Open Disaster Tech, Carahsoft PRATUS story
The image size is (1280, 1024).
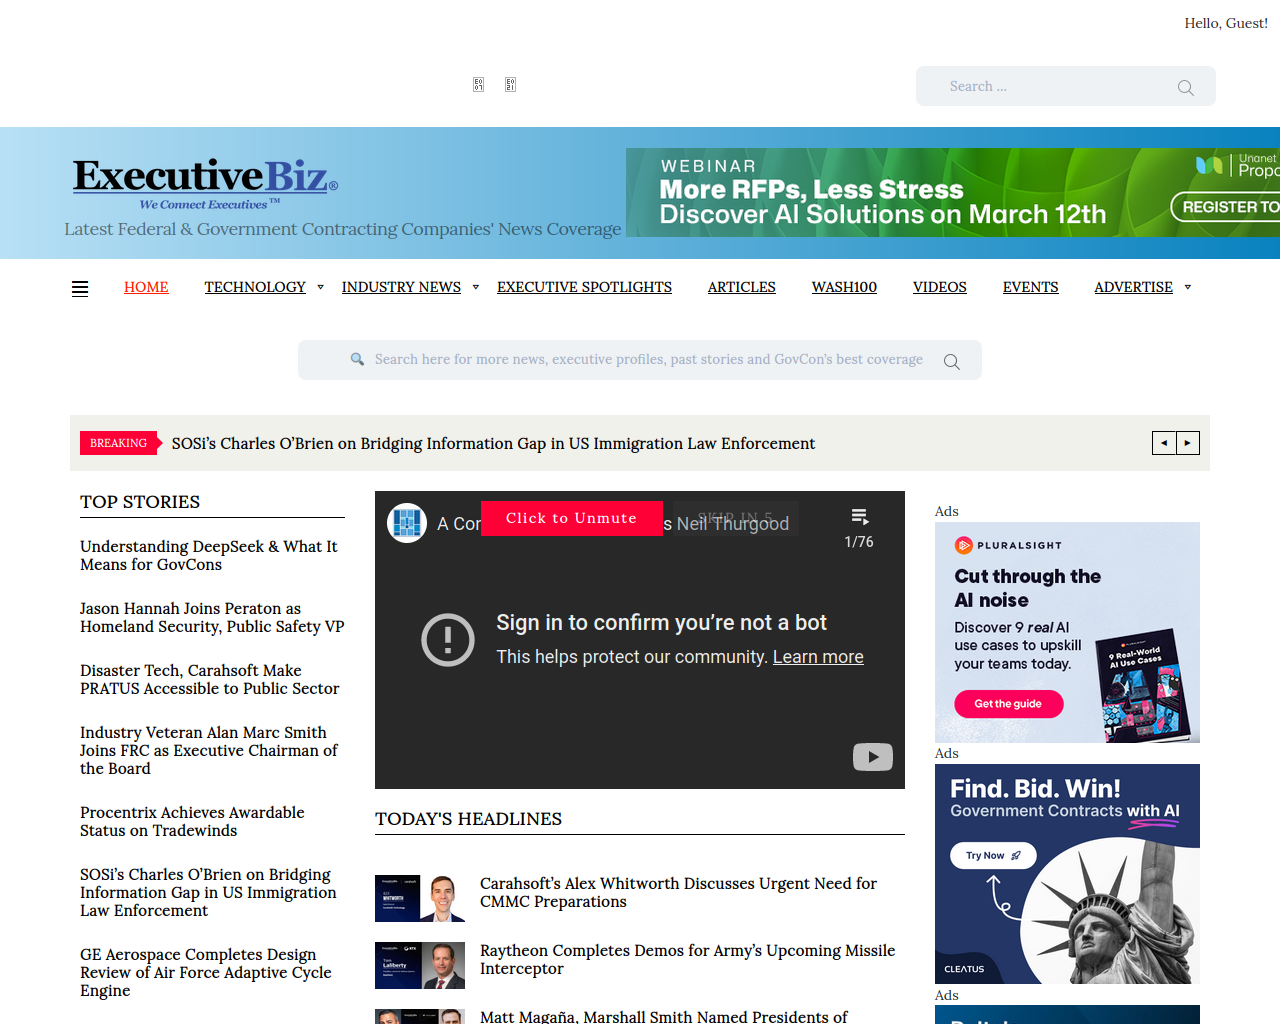tap(210, 679)
